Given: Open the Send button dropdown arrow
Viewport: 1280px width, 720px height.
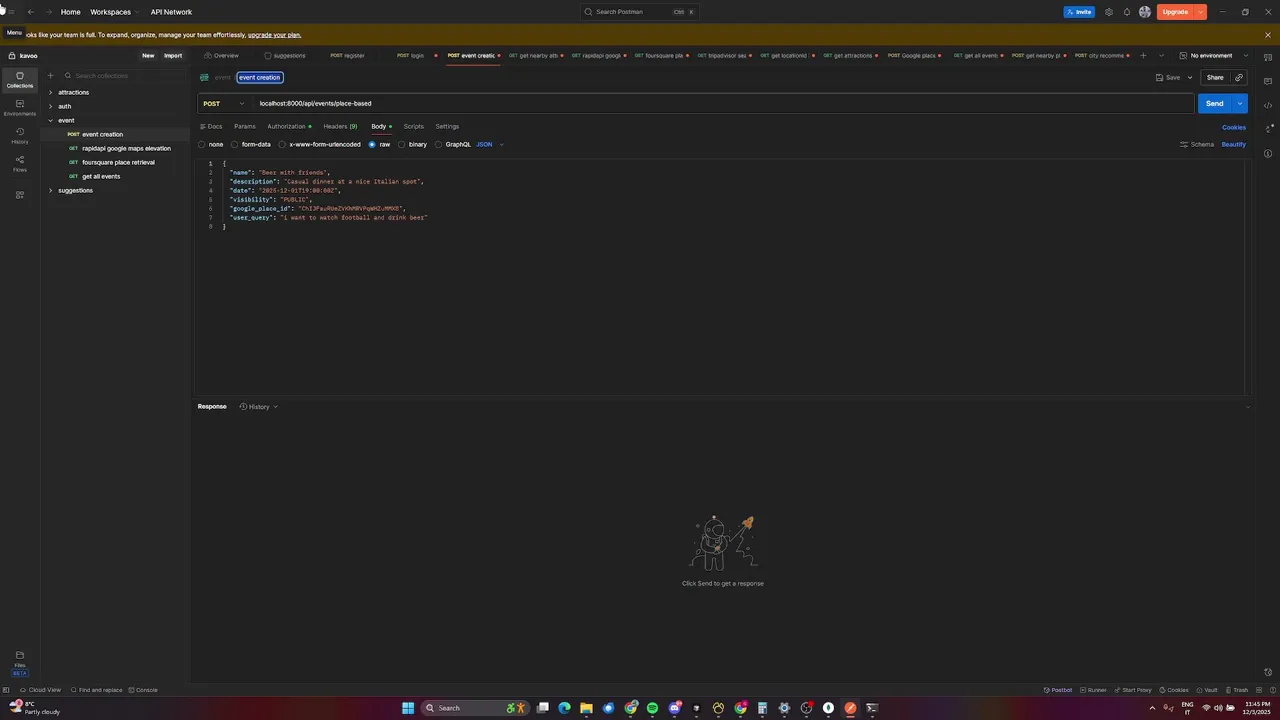Looking at the screenshot, I should pyautogui.click(x=1240, y=103).
